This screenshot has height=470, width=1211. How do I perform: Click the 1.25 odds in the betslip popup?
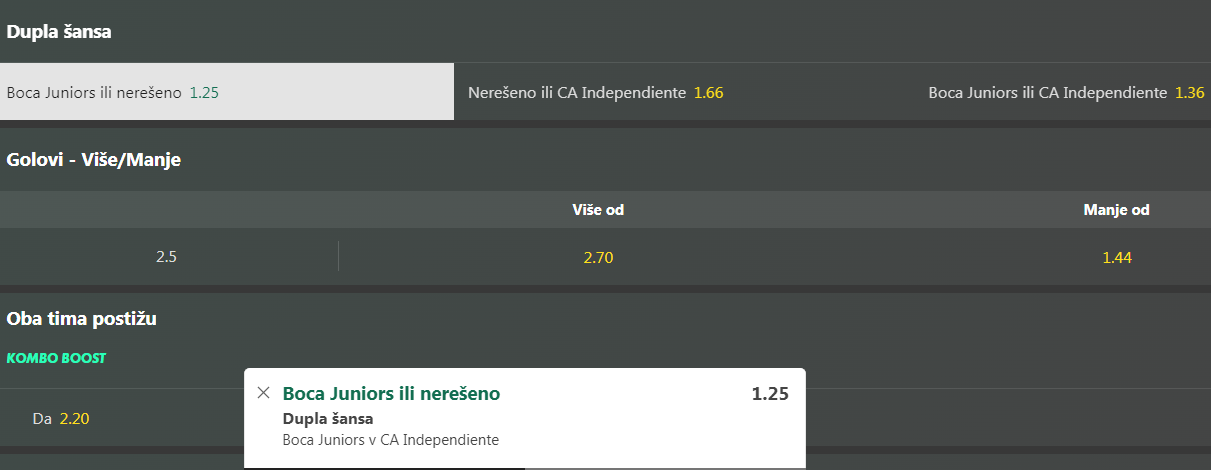coord(770,393)
